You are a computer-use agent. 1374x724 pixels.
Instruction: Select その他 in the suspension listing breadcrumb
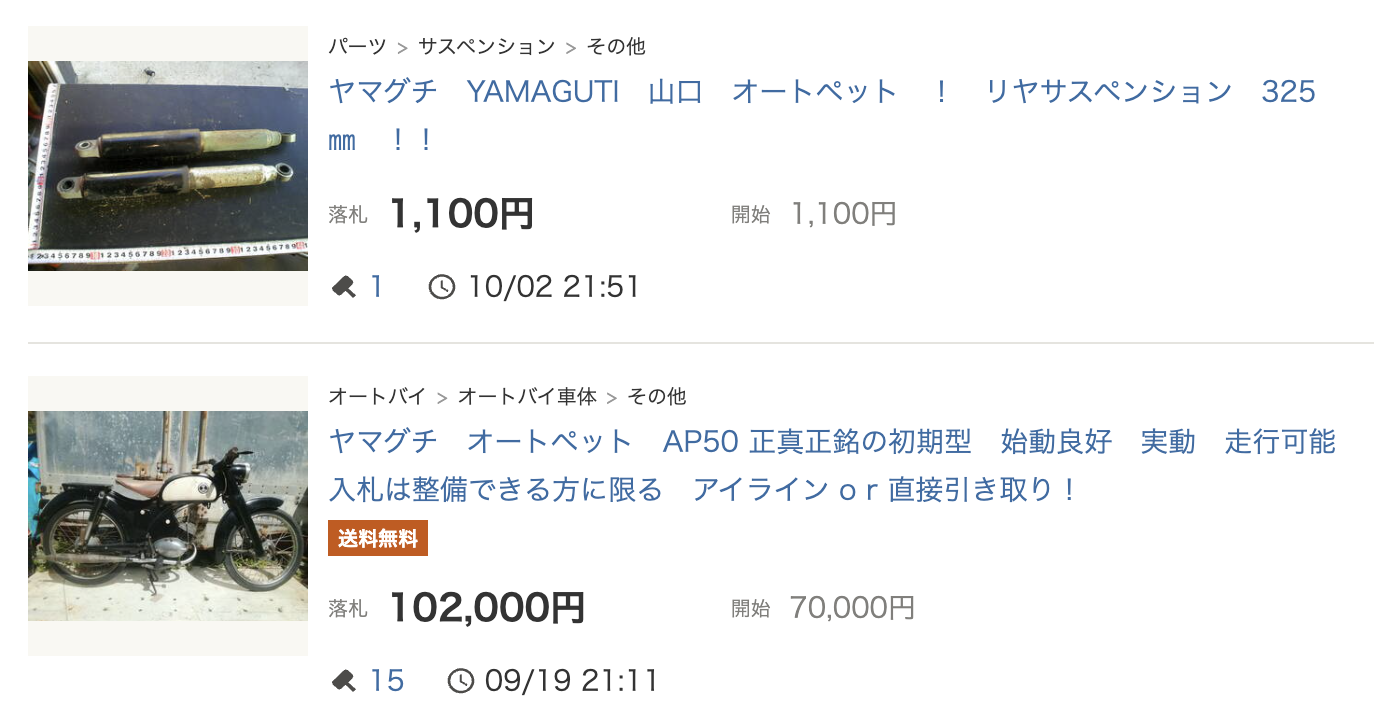(x=616, y=47)
